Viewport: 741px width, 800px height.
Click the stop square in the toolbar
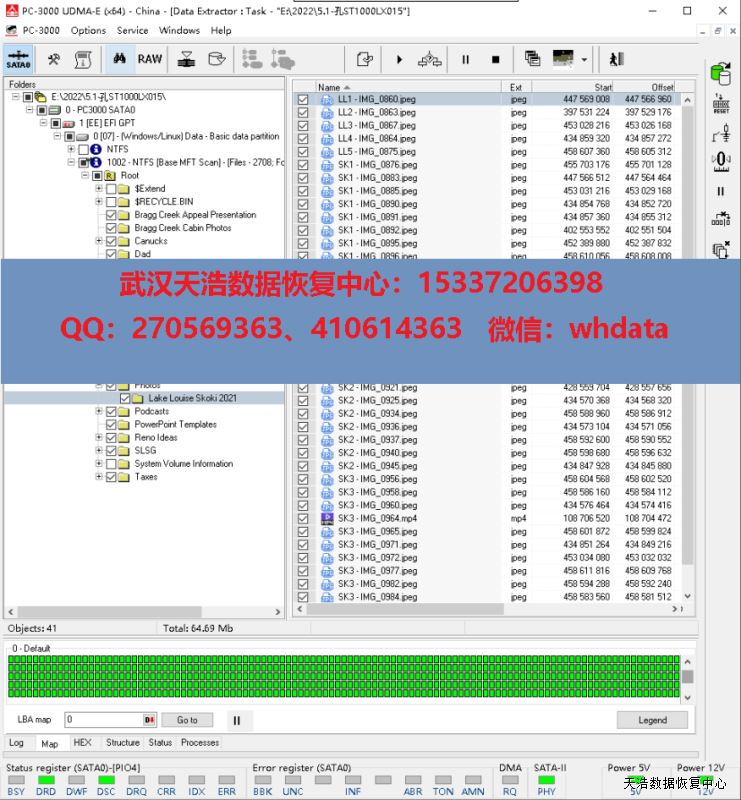[x=495, y=60]
